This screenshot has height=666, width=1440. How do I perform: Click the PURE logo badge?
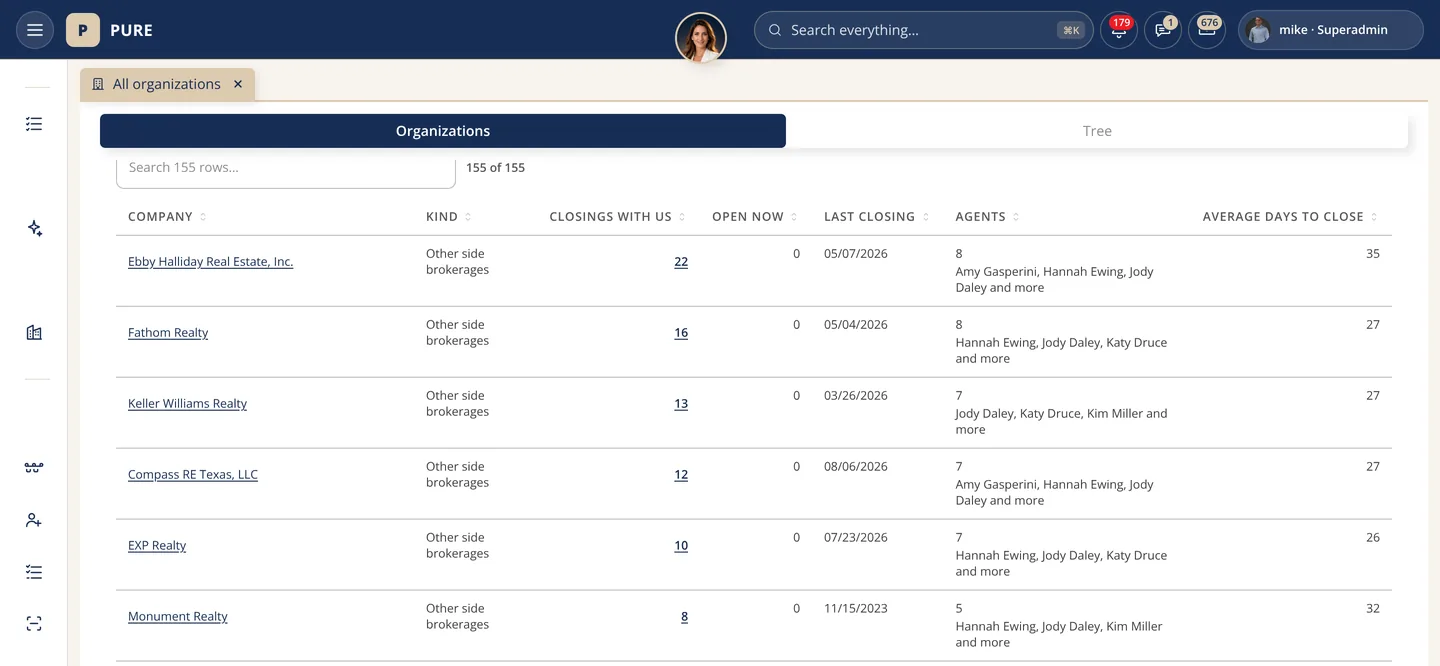tap(83, 30)
